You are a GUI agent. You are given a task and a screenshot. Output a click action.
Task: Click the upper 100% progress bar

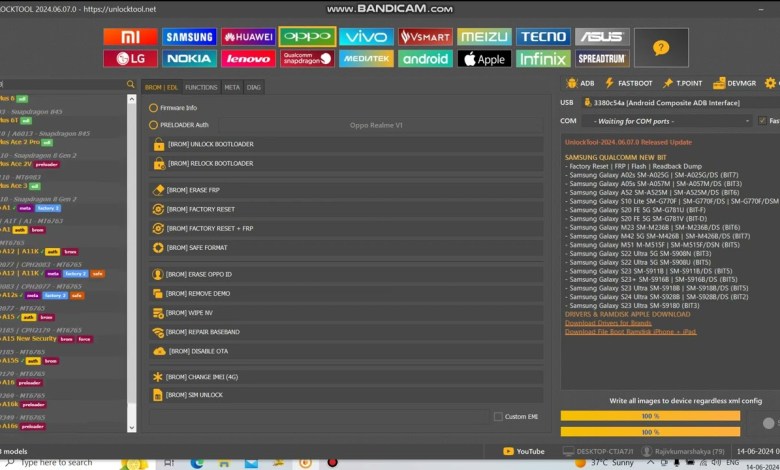[650, 416]
